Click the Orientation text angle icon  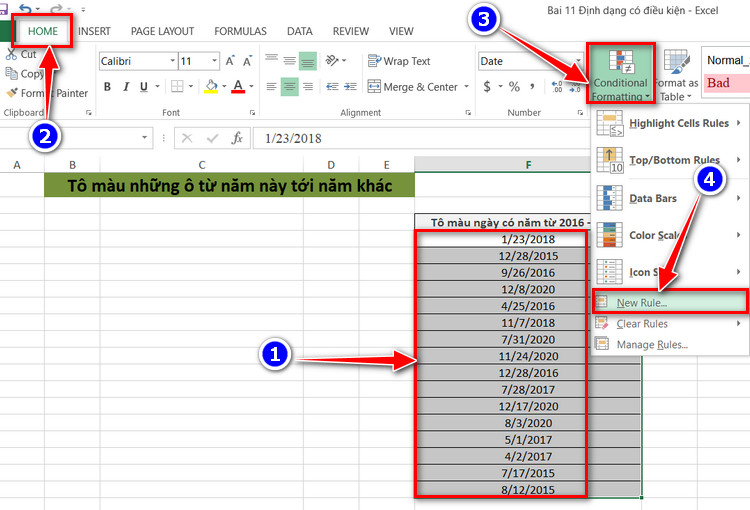332,61
